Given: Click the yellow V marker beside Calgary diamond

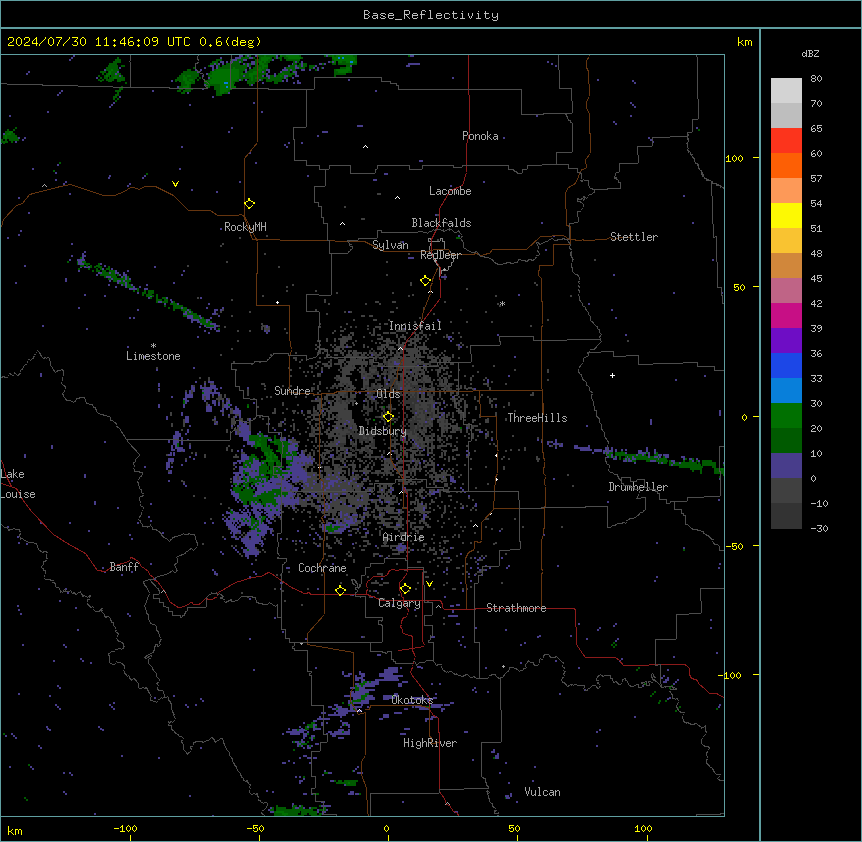Looking at the screenshot, I should click(x=429, y=584).
